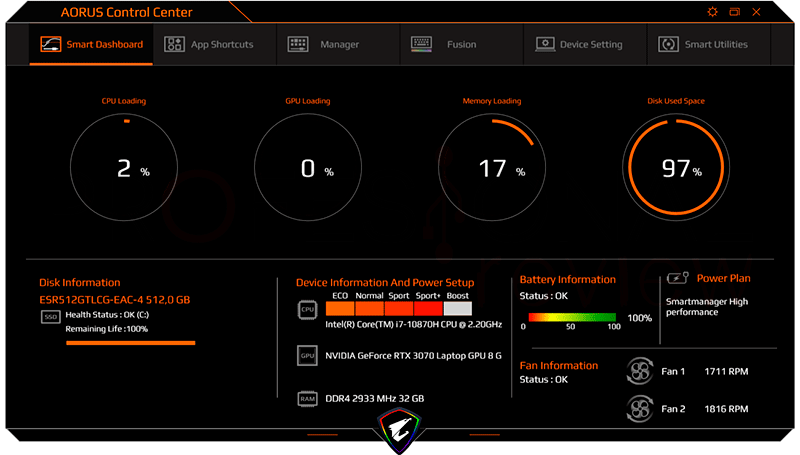Click the Fan 1 icon
The height and width of the screenshot is (455, 800).
[x=640, y=371]
